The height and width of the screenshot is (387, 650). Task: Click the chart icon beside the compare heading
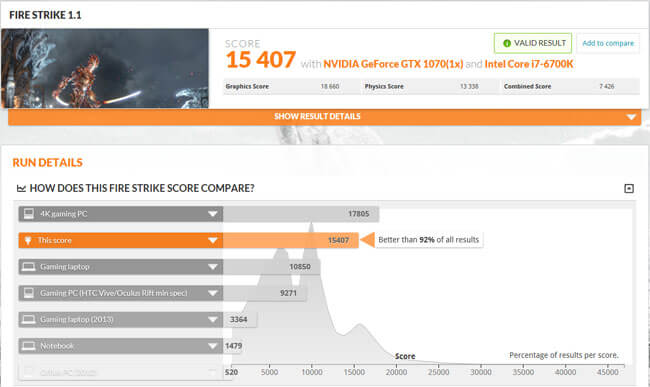(21, 189)
